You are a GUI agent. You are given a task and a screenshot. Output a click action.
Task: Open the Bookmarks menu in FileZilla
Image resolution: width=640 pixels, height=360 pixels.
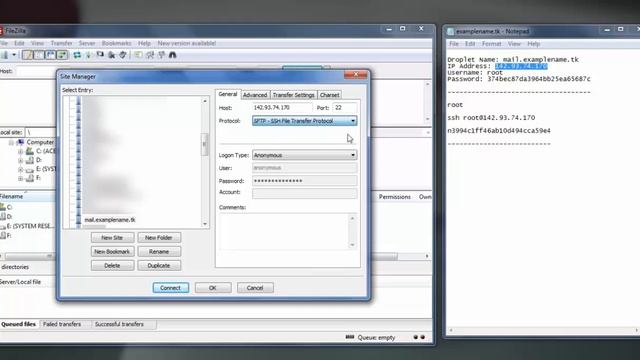coord(116,43)
